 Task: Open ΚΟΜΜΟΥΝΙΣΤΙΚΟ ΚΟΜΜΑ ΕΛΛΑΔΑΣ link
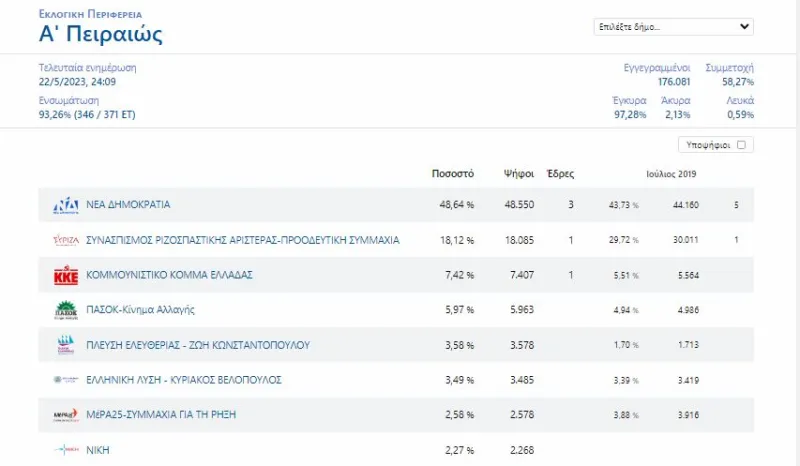click(169, 275)
